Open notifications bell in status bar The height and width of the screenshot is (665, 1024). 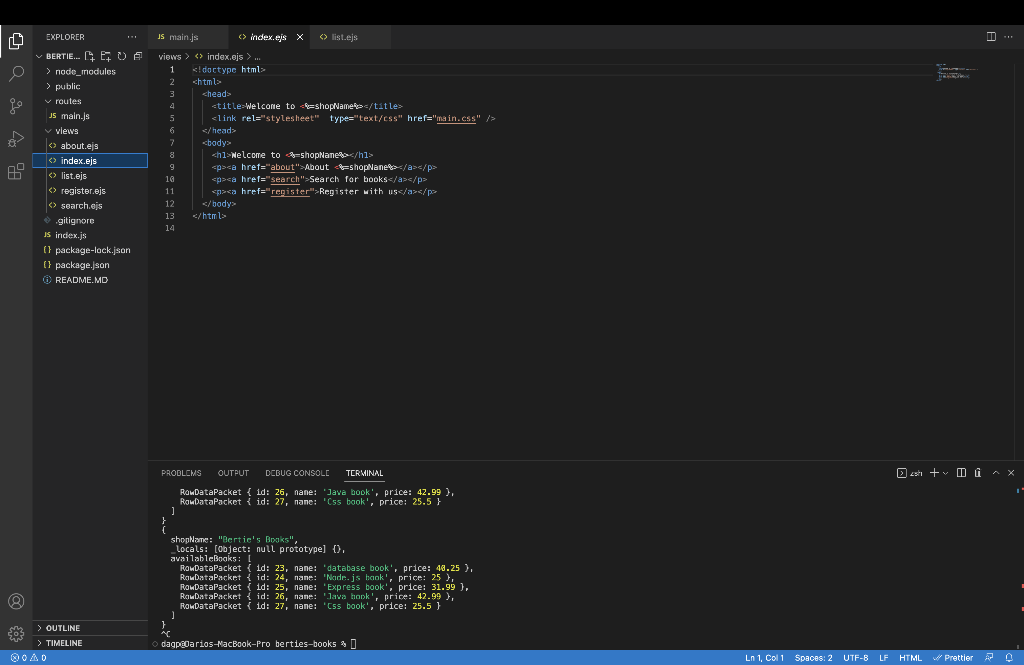click(x=1009, y=658)
